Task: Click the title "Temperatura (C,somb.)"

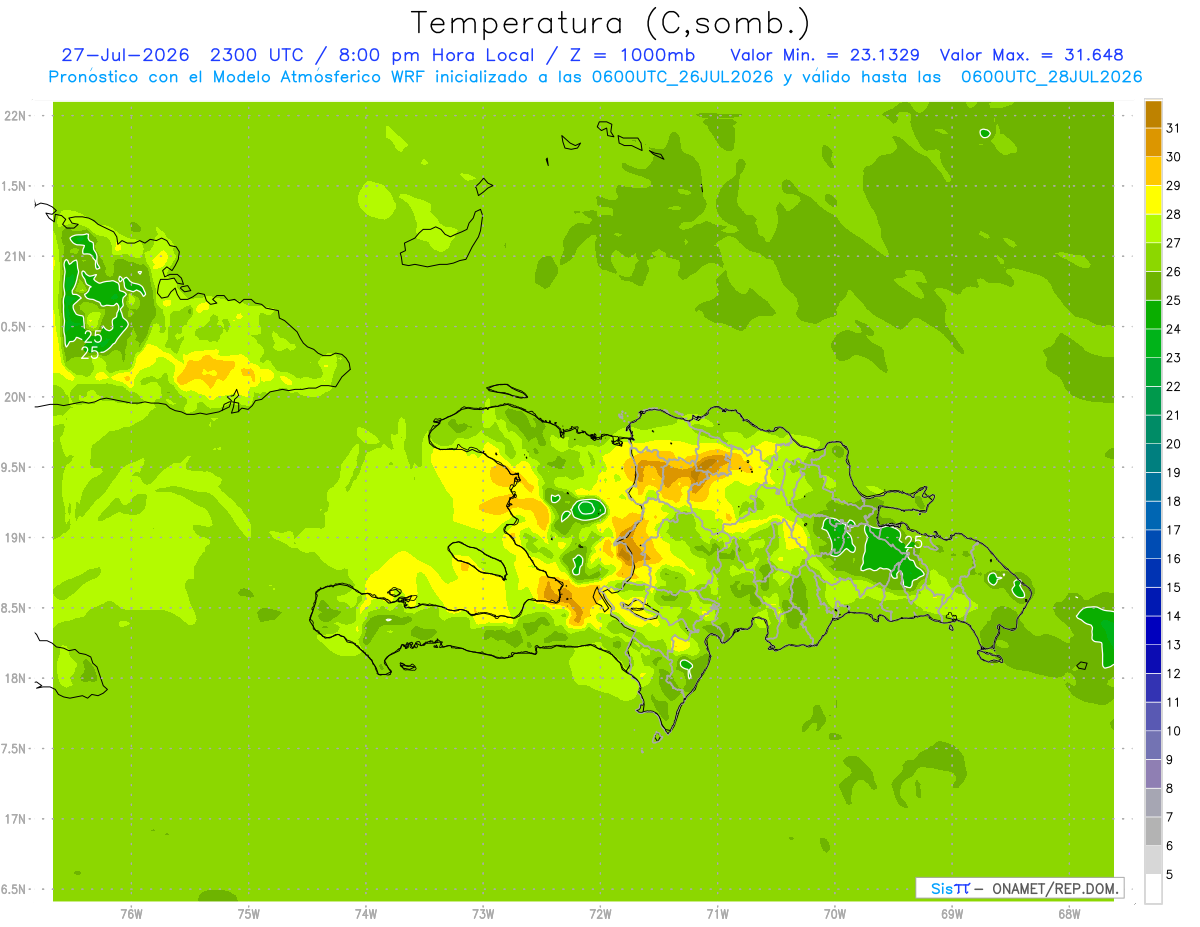Action: click(x=612, y=23)
